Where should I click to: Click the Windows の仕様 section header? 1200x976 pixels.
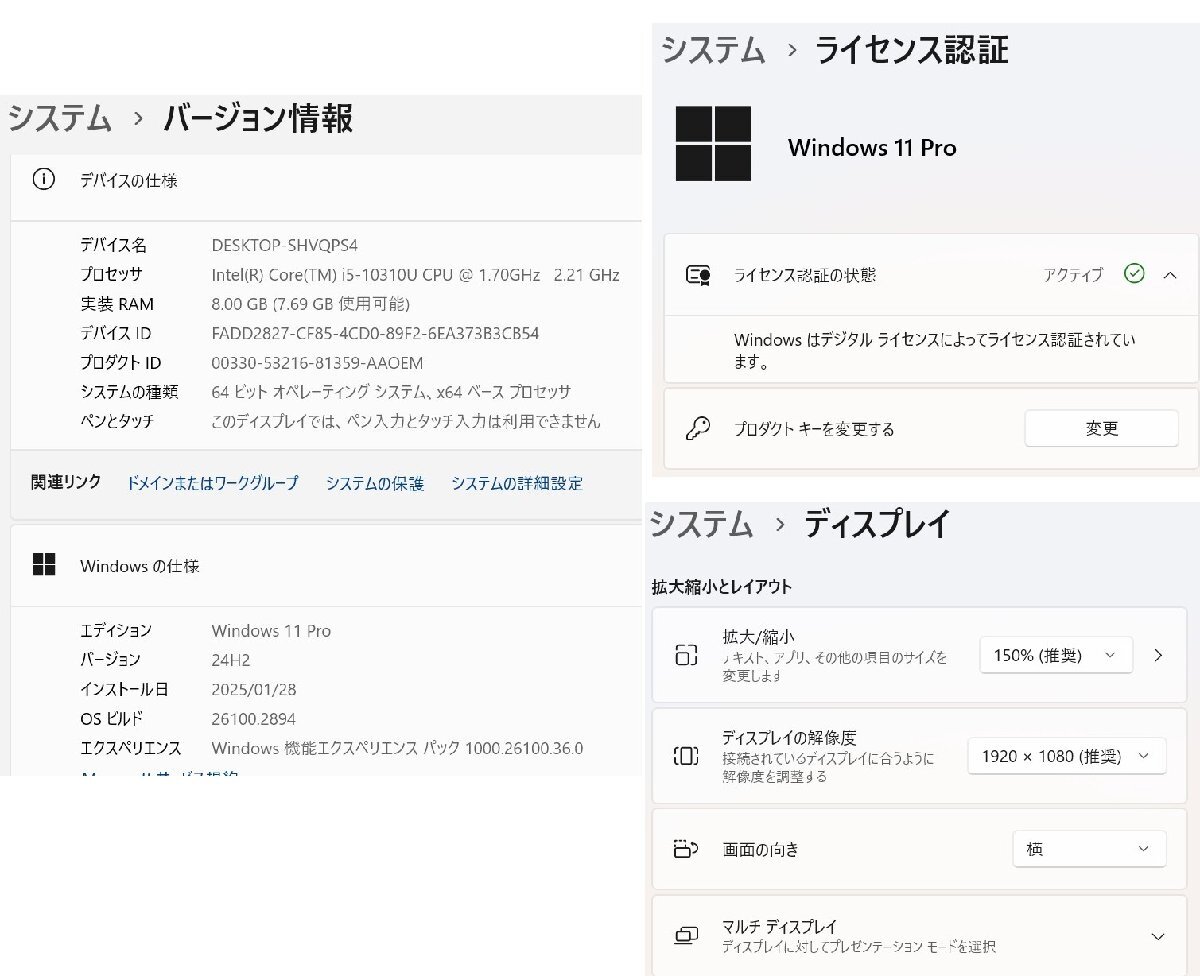coord(140,566)
